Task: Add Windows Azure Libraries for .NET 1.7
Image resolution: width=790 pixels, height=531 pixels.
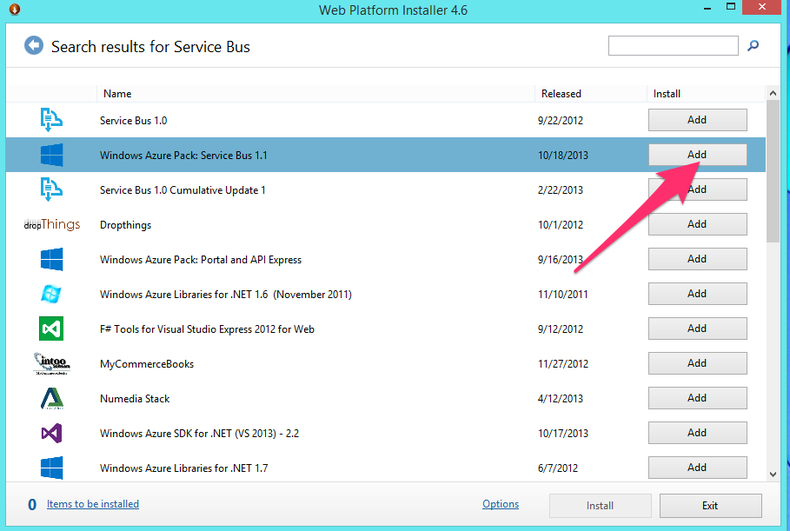Action: 697,468
